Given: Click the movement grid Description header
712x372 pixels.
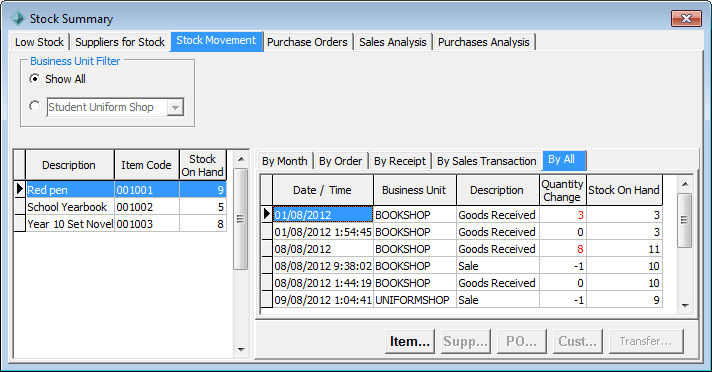Looking at the screenshot, I should click(x=498, y=190).
